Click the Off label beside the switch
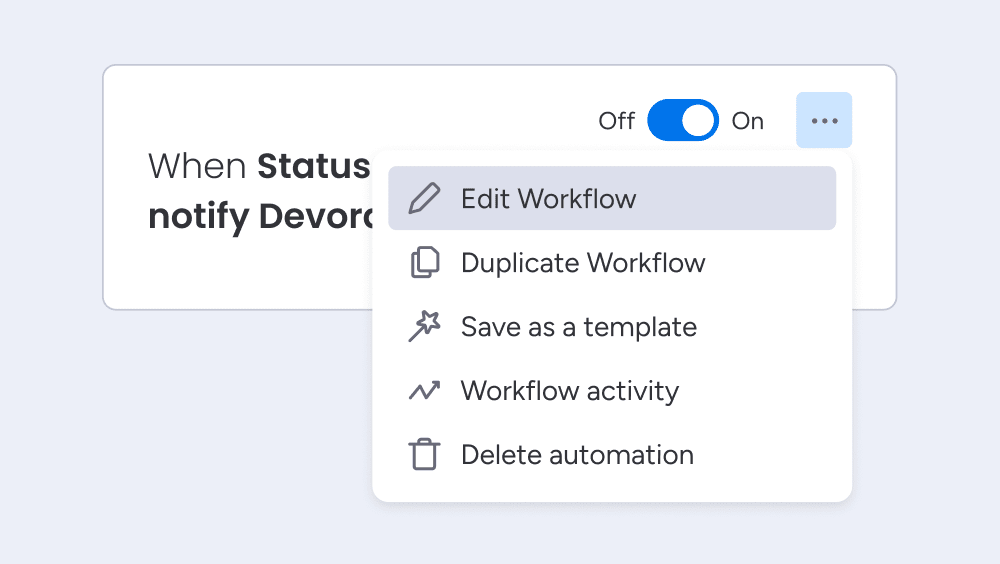 click(x=617, y=121)
